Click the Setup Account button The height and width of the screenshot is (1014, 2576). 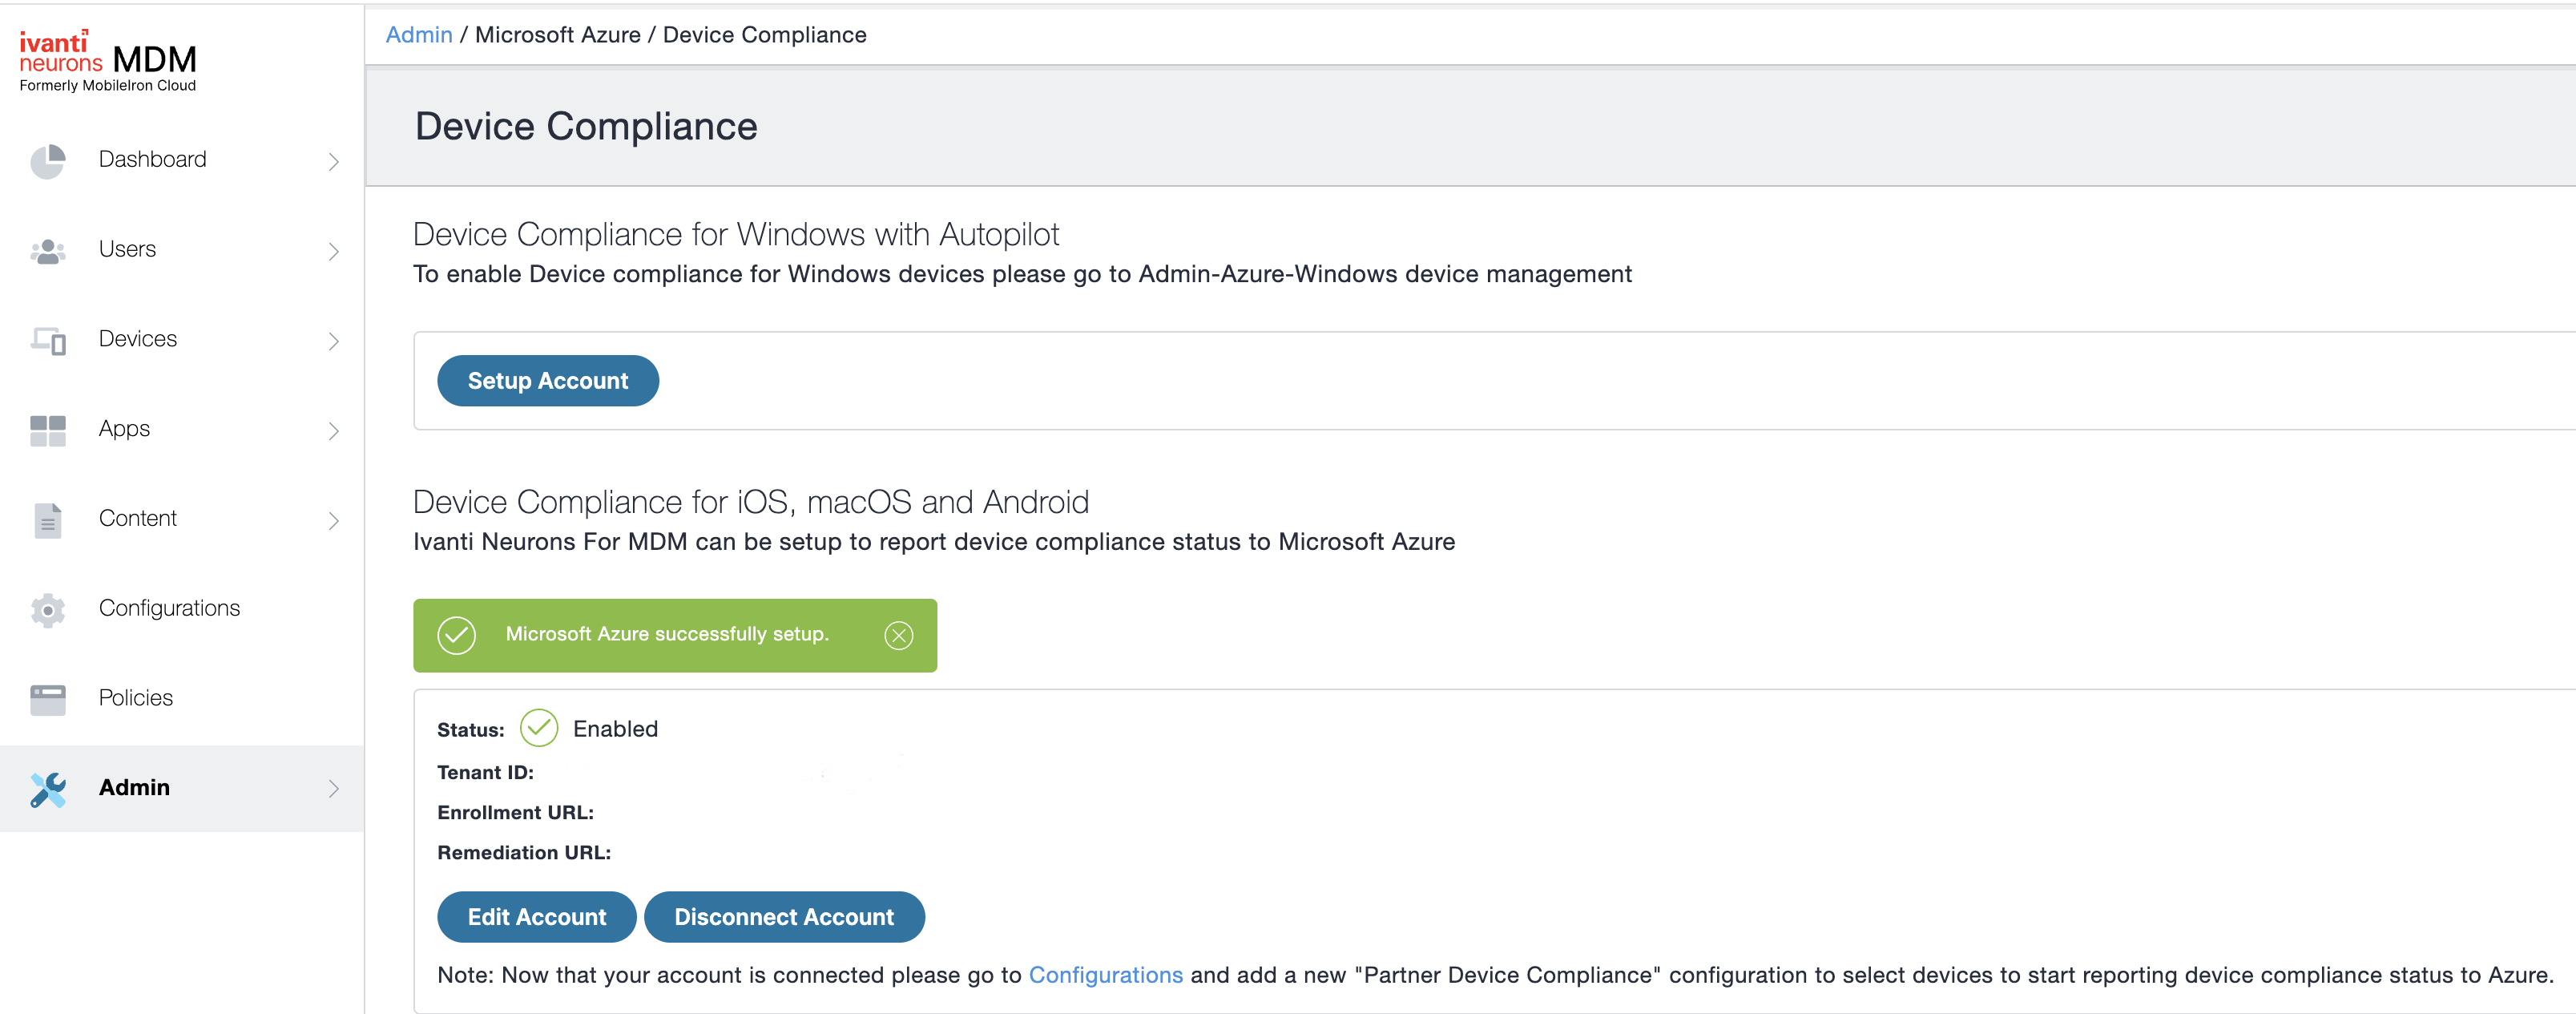[x=548, y=381]
